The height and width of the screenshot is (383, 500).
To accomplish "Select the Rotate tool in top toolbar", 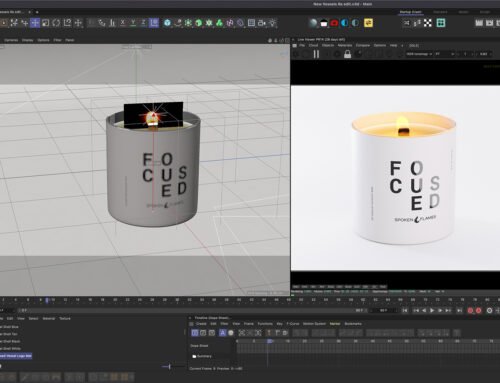I will tap(56, 23).
